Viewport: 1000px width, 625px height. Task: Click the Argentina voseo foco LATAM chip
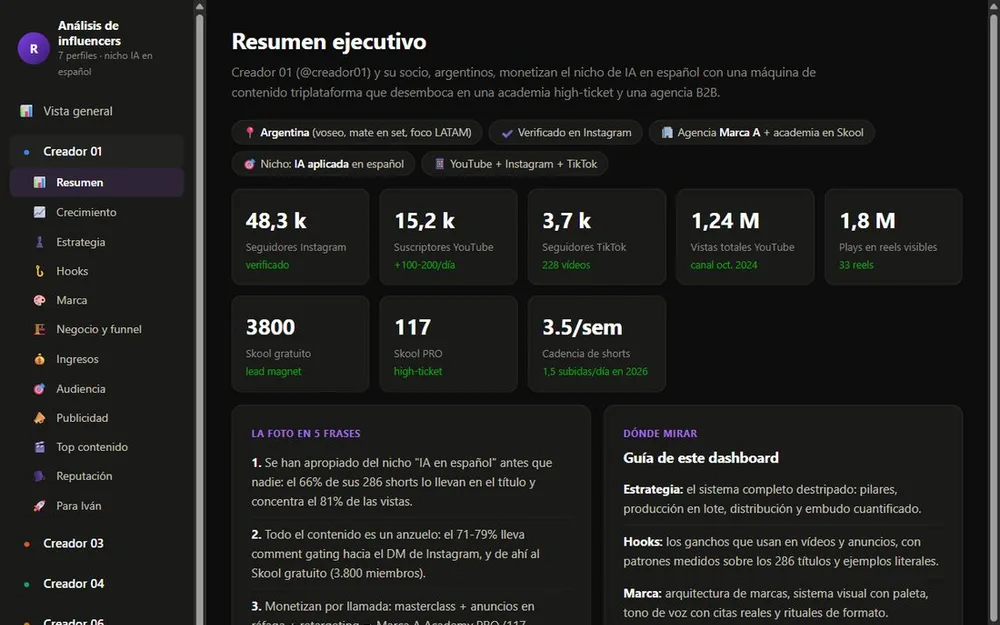[x=357, y=133]
